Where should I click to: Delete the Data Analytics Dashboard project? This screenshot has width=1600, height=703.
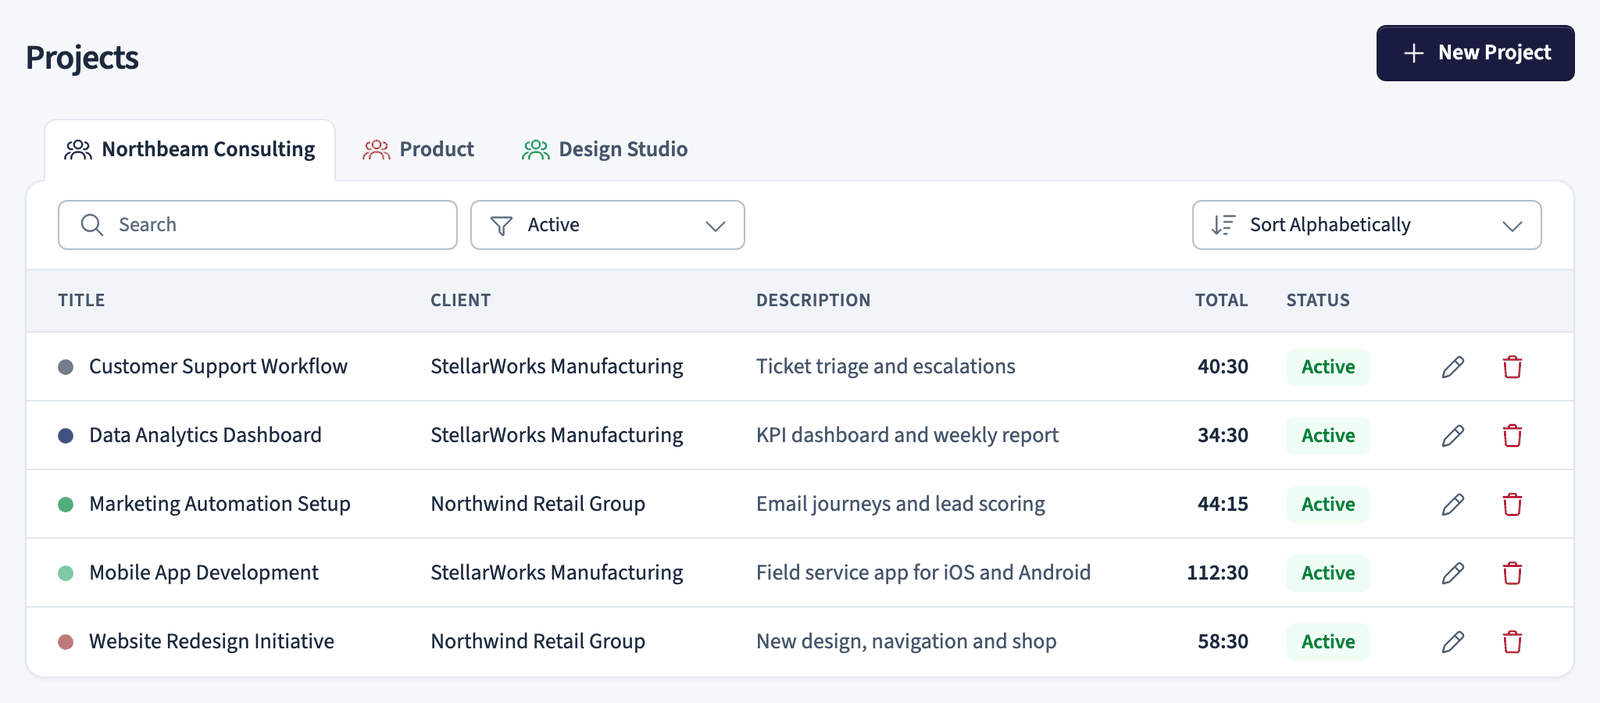coord(1512,435)
